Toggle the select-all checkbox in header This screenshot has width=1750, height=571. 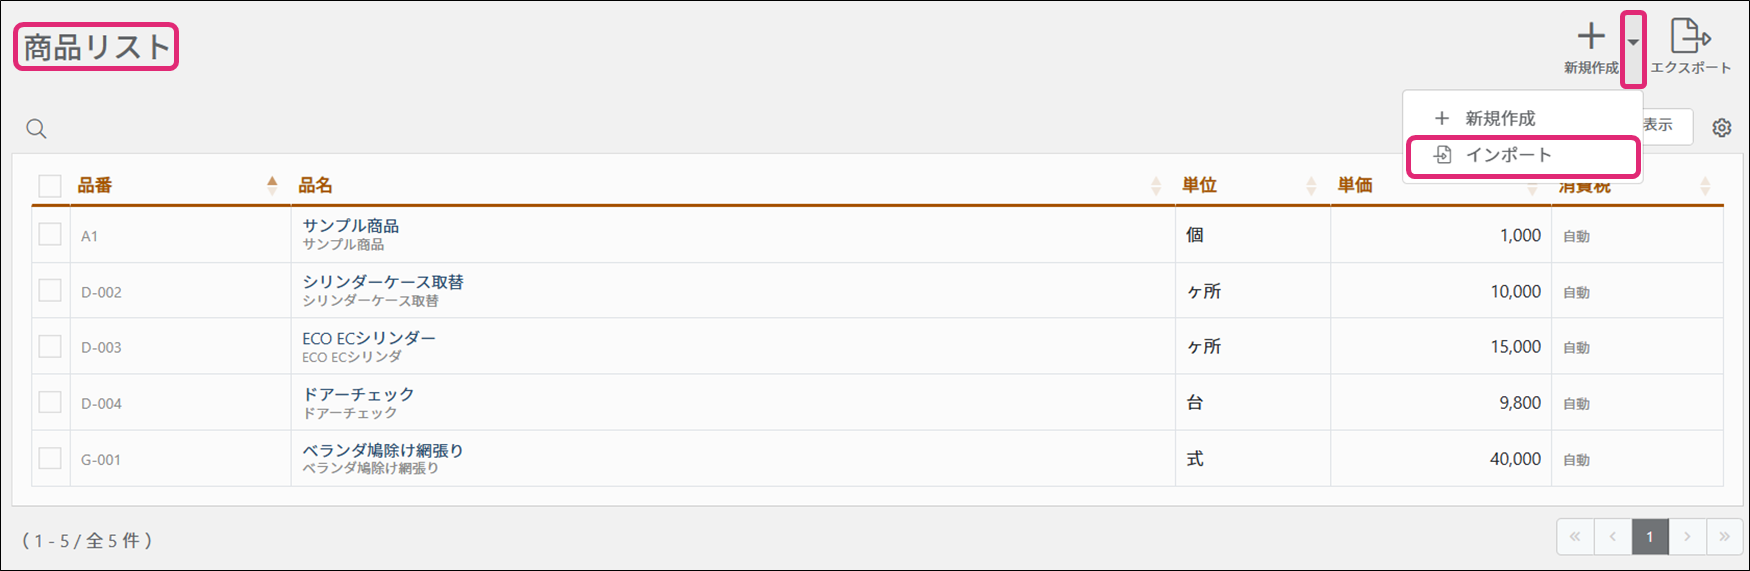pos(50,186)
